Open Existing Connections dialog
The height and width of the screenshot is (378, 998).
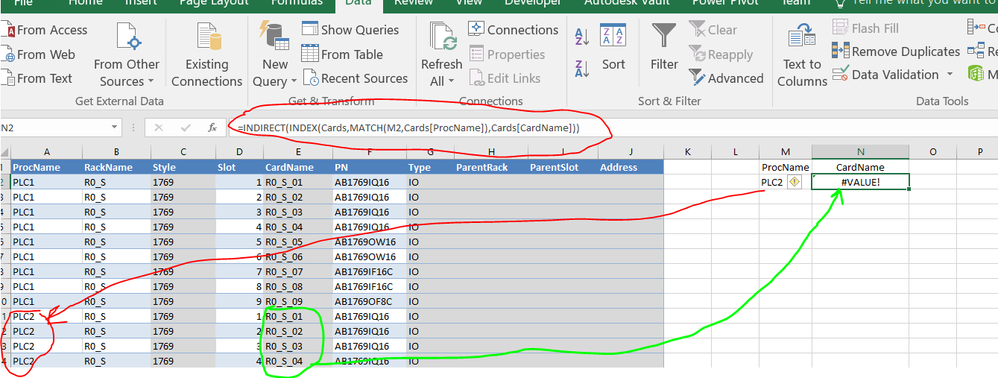[x=207, y=54]
